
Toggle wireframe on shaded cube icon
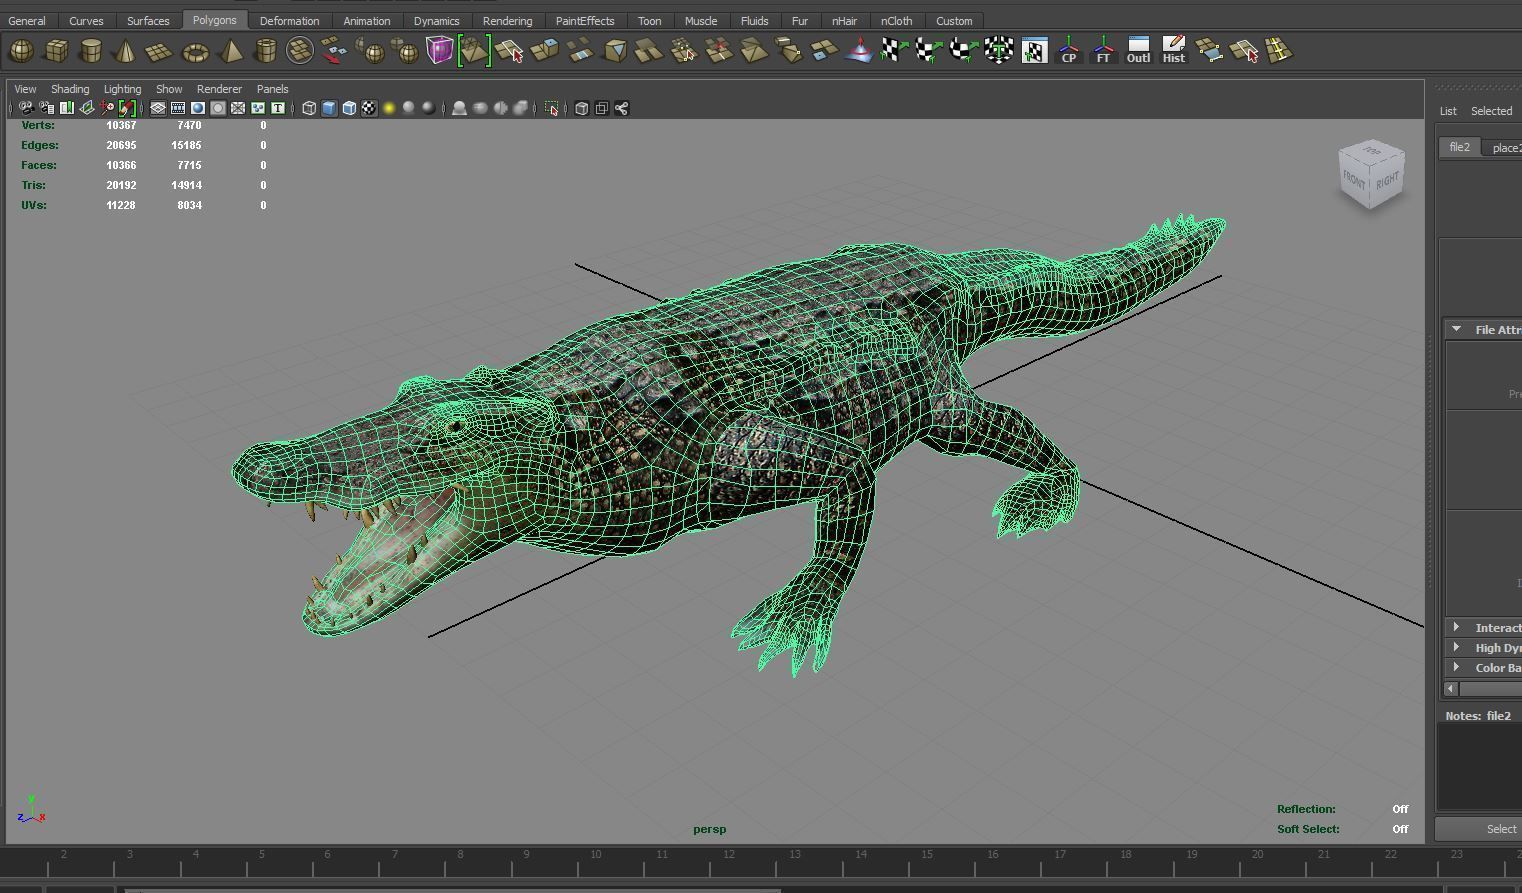tap(349, 108)
